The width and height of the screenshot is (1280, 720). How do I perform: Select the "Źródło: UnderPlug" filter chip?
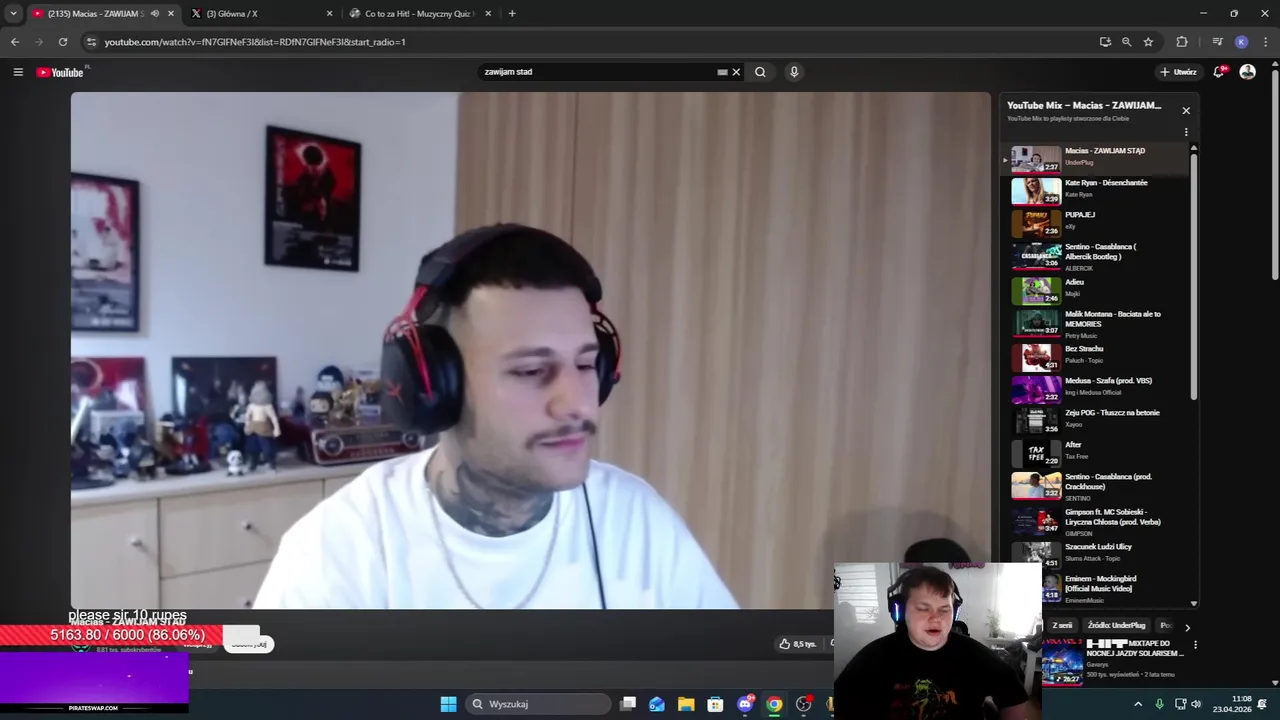coord(1116,625)
